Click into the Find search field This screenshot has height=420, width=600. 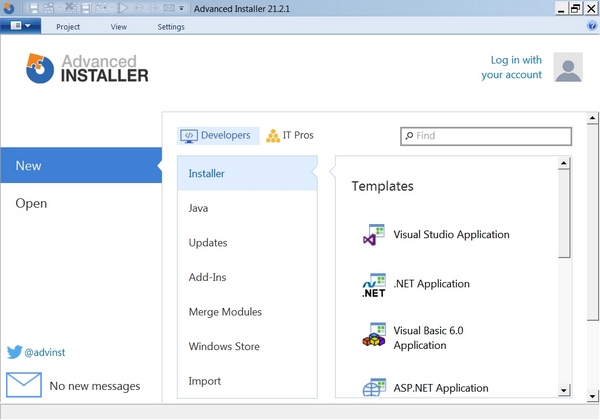tap(486, 136)
